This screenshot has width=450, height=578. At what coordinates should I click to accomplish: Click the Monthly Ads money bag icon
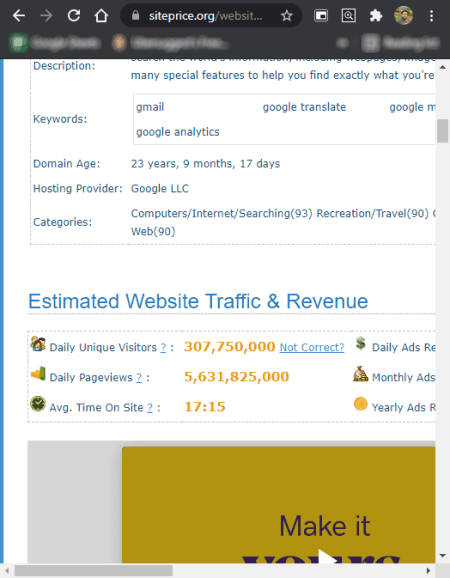click(360, 373)
